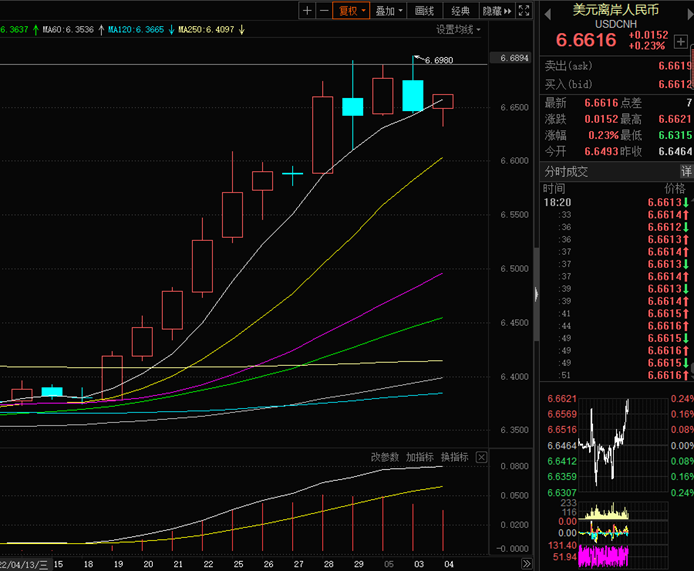Image resolution: width=694 pixels, height=571 pixels.
Task: Open the 叠加 overlay dropdown
Action: pyautogui.click(x=389, y=11)
